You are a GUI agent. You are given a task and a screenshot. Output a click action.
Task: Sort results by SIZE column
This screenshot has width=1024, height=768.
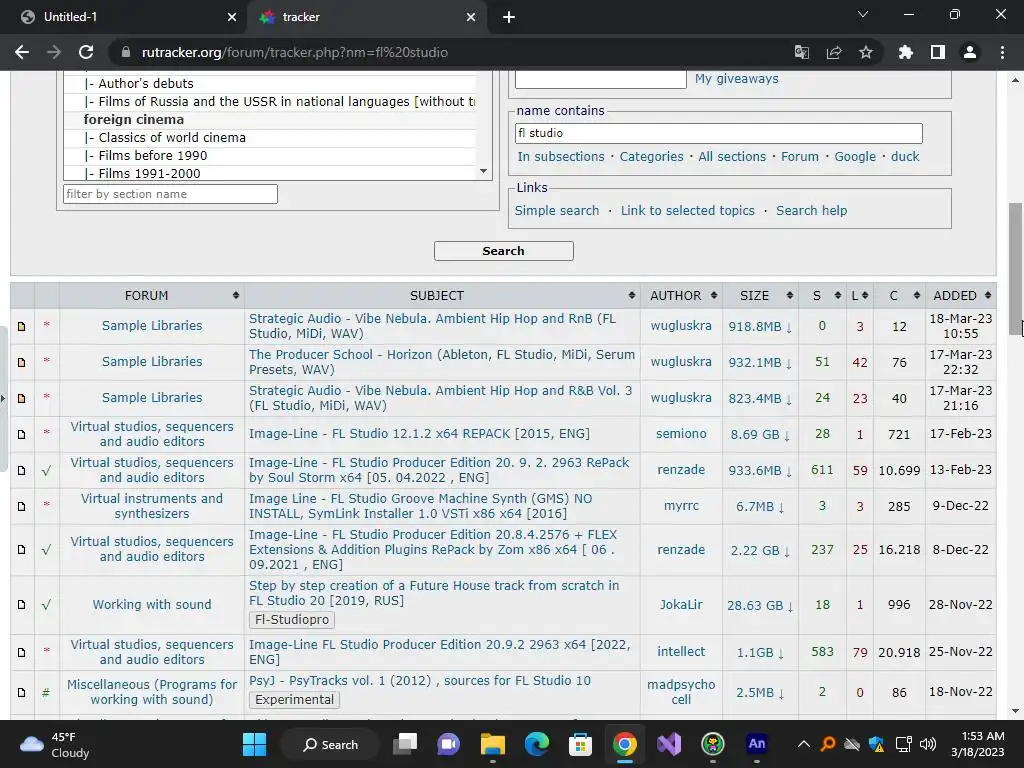click(760, 296)
